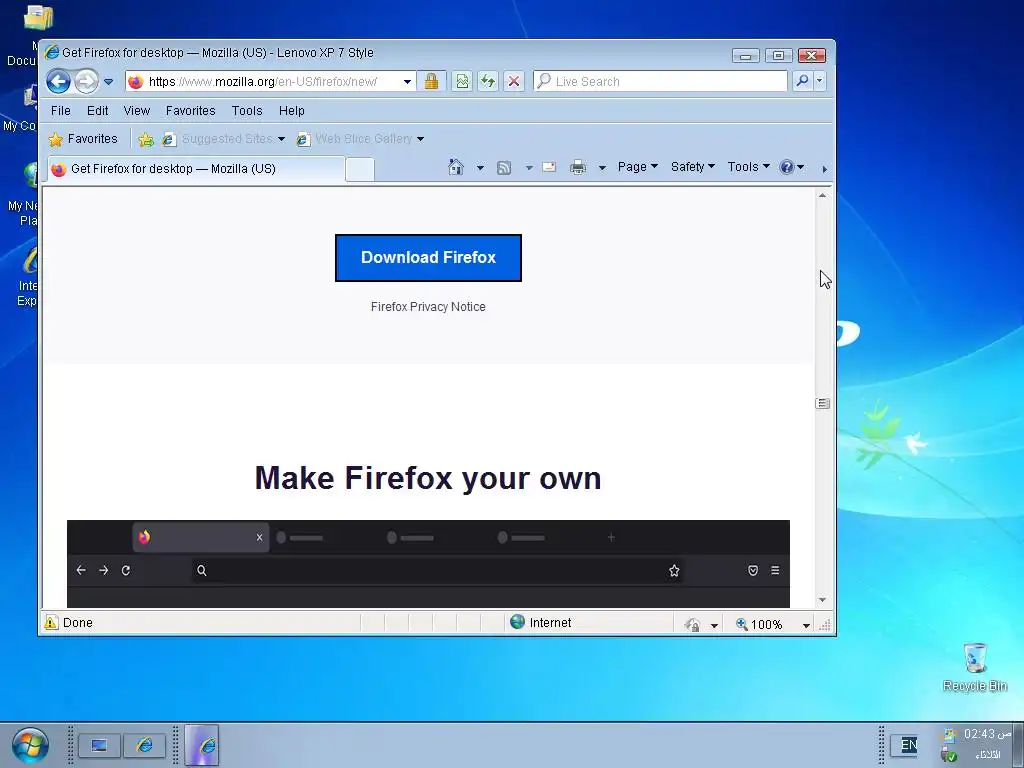Open the View menu
The height and width of the screenshot is (768, 1024).
click(136, 110)
